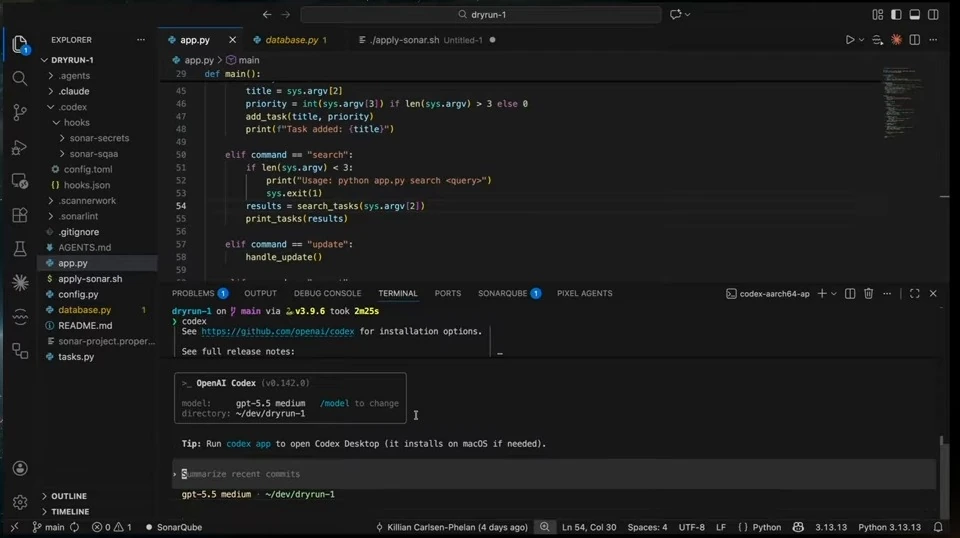Viewport: 960px width, 538px height.
Task: Toggle primary side bar visibility
Action: (x=896, y=14)
